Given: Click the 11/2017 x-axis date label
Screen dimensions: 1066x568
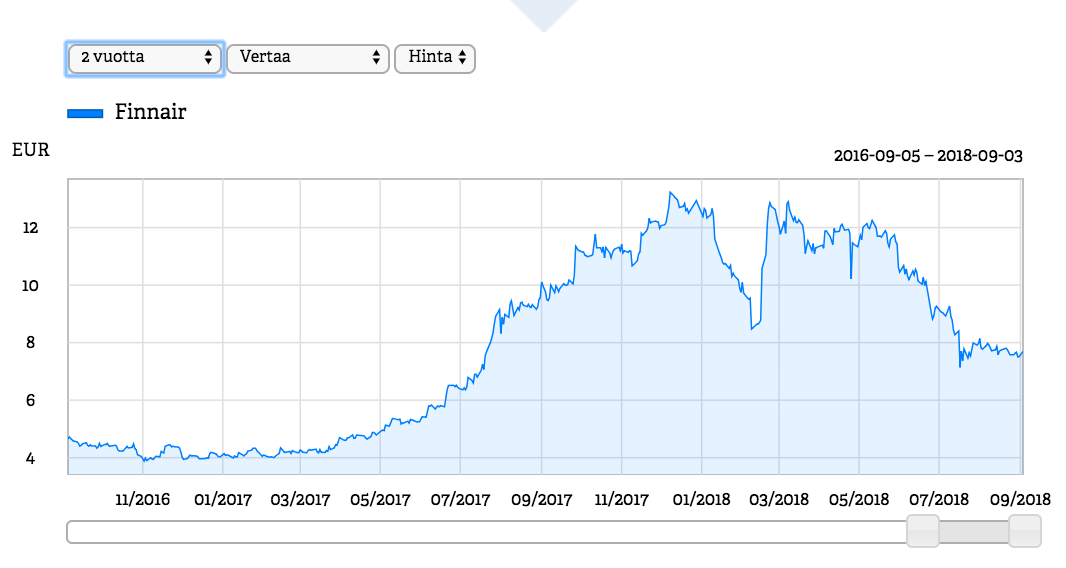Looking at the screenshot, I should 619,499.
